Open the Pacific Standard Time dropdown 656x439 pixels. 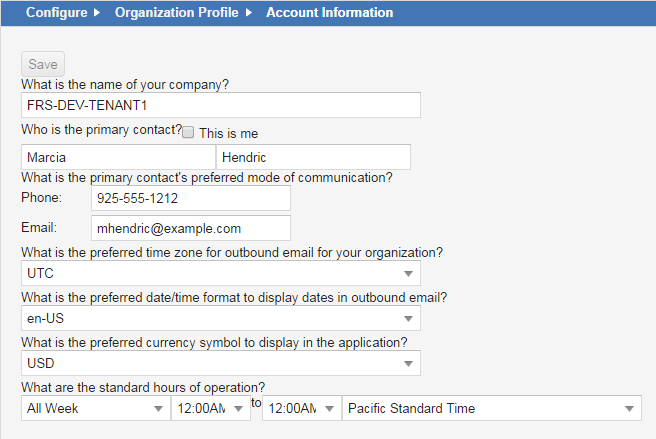pos(492,408)
